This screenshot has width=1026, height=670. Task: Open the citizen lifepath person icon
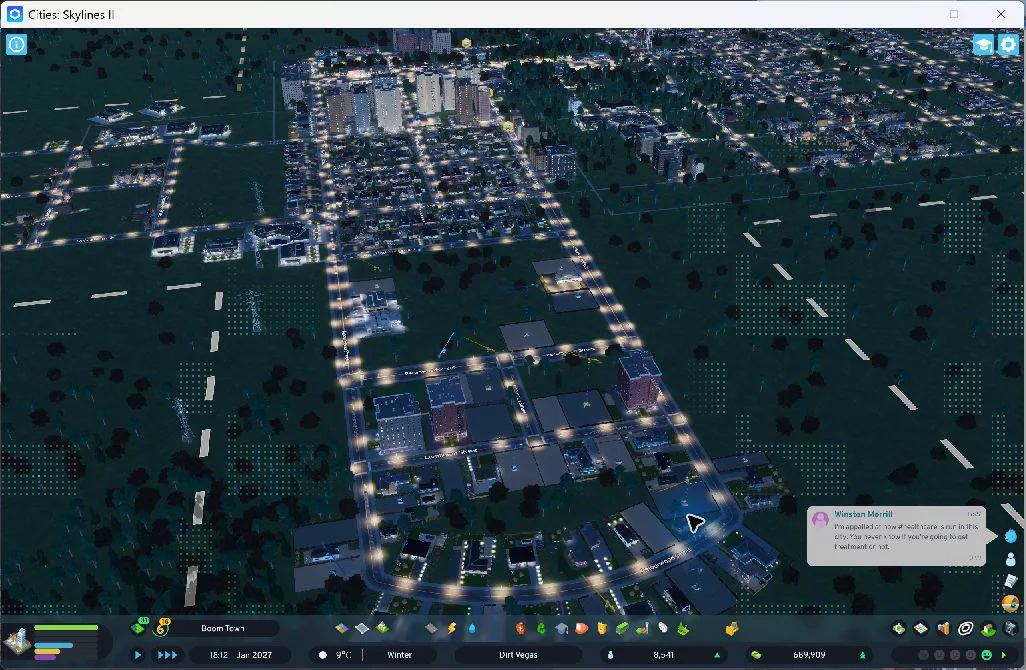(1011, 559)
